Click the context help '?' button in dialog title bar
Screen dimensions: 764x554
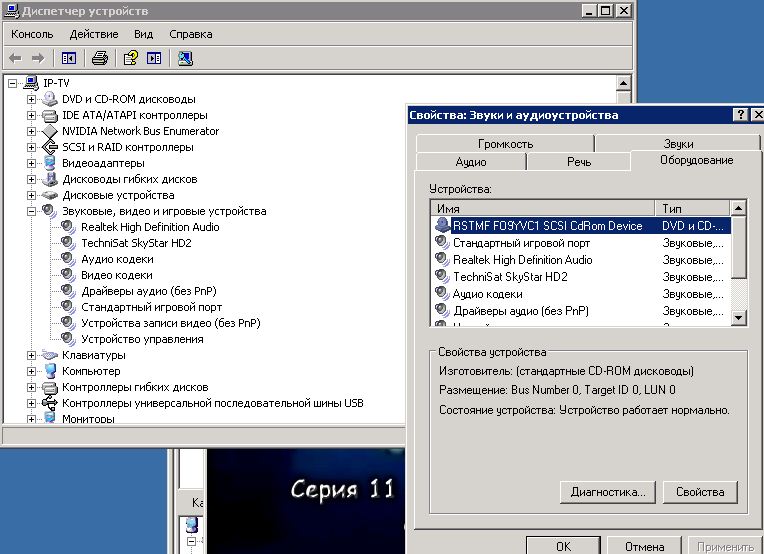[740, 115]
